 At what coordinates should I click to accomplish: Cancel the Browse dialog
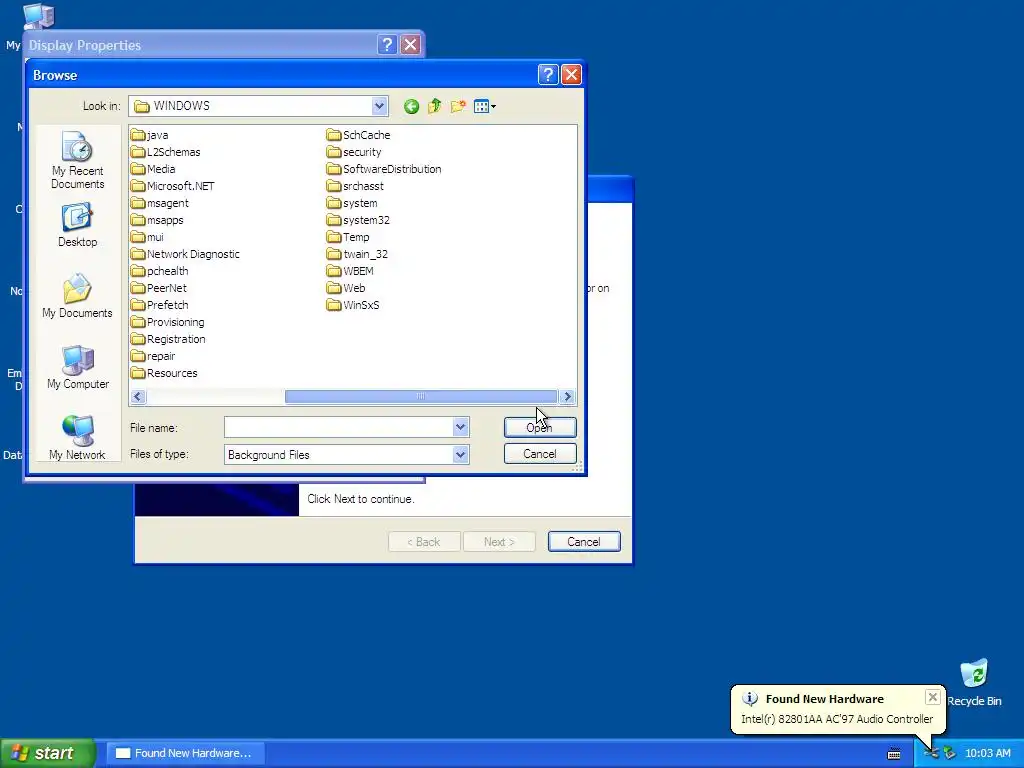pos(540,454)
